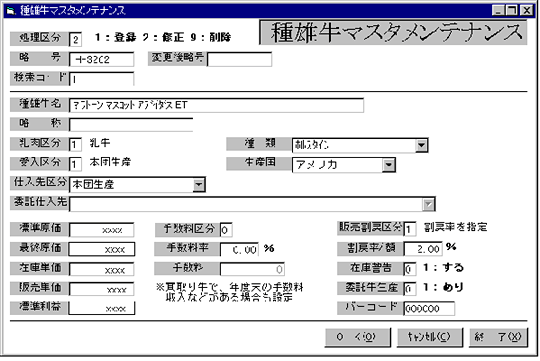The width and height of the screenshot is (540, 361).
Task: Open the 種類 dropdown arrow
Action: click(x=422, y=145)
